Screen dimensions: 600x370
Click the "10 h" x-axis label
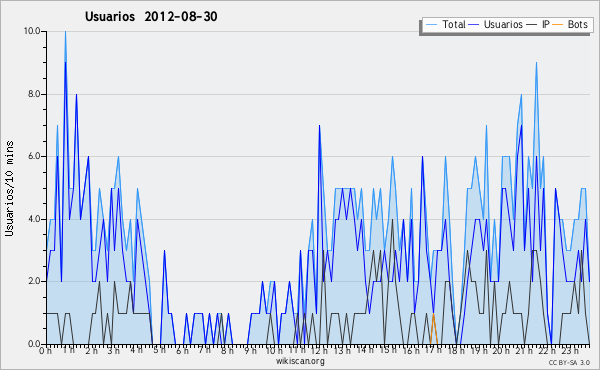pos(274,351)
